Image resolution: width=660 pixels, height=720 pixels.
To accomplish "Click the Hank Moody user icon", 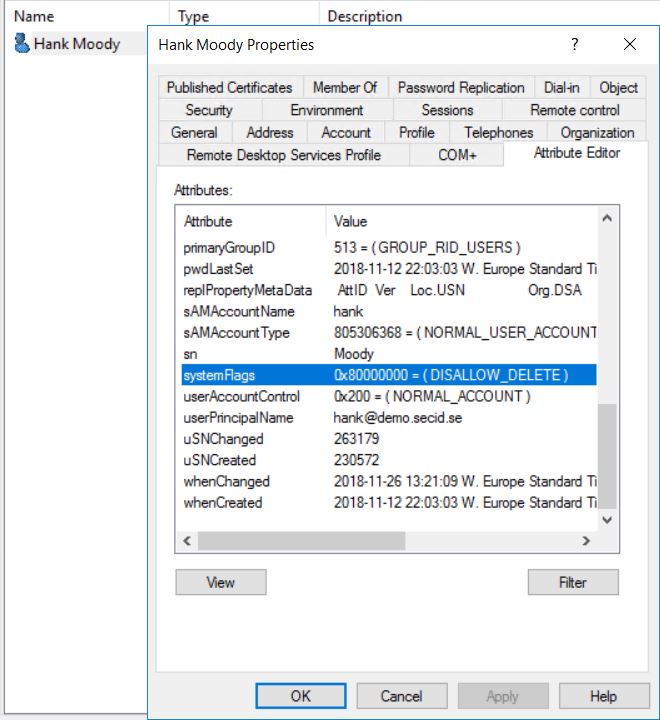I will (x=21, y=44).
